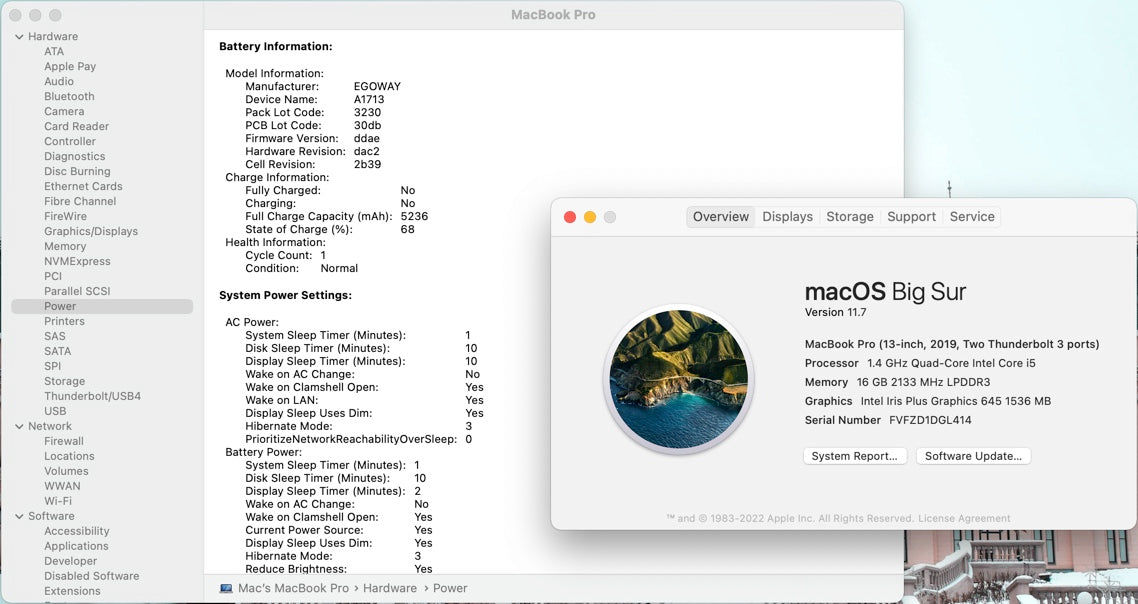
Task: Open Applications under Software
Action: [76, 546]
